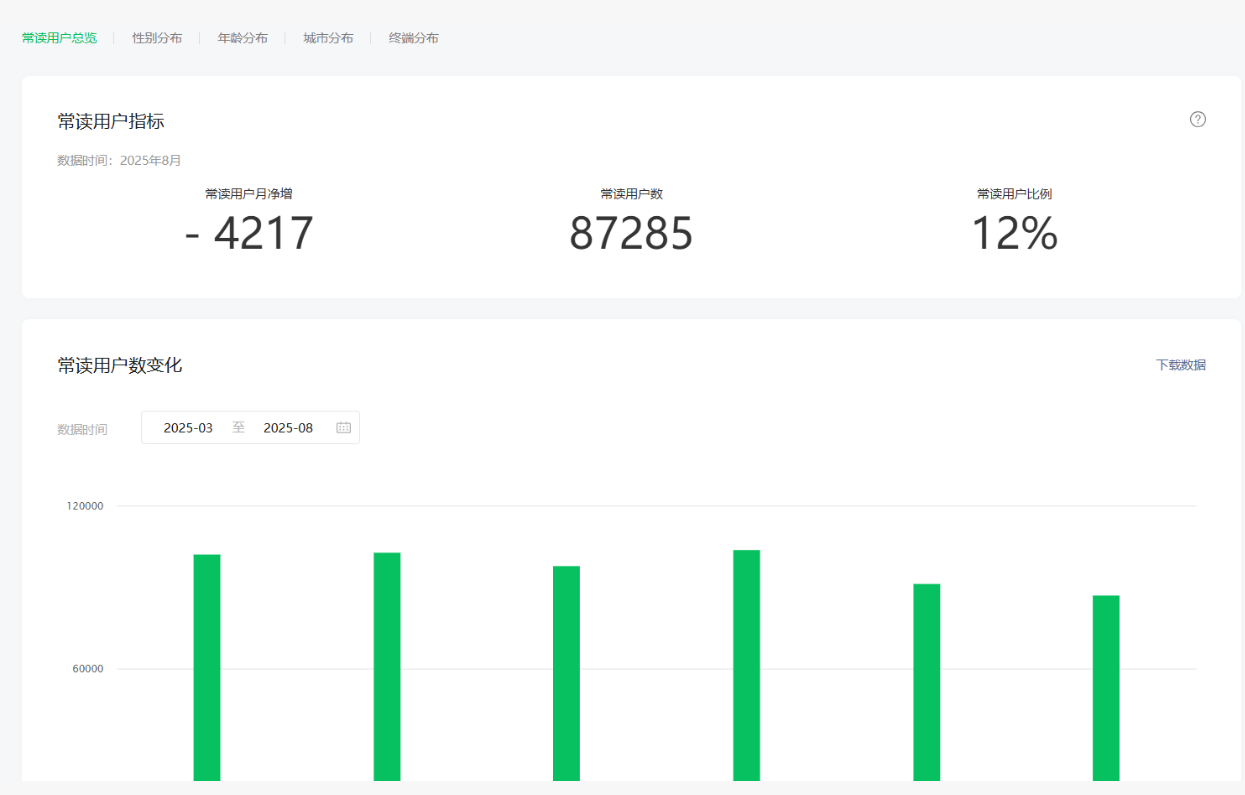The height and width of the screenshot is (795, 1245).
Task: Open the 年龄分布 tab
Action: click(243, 38)
